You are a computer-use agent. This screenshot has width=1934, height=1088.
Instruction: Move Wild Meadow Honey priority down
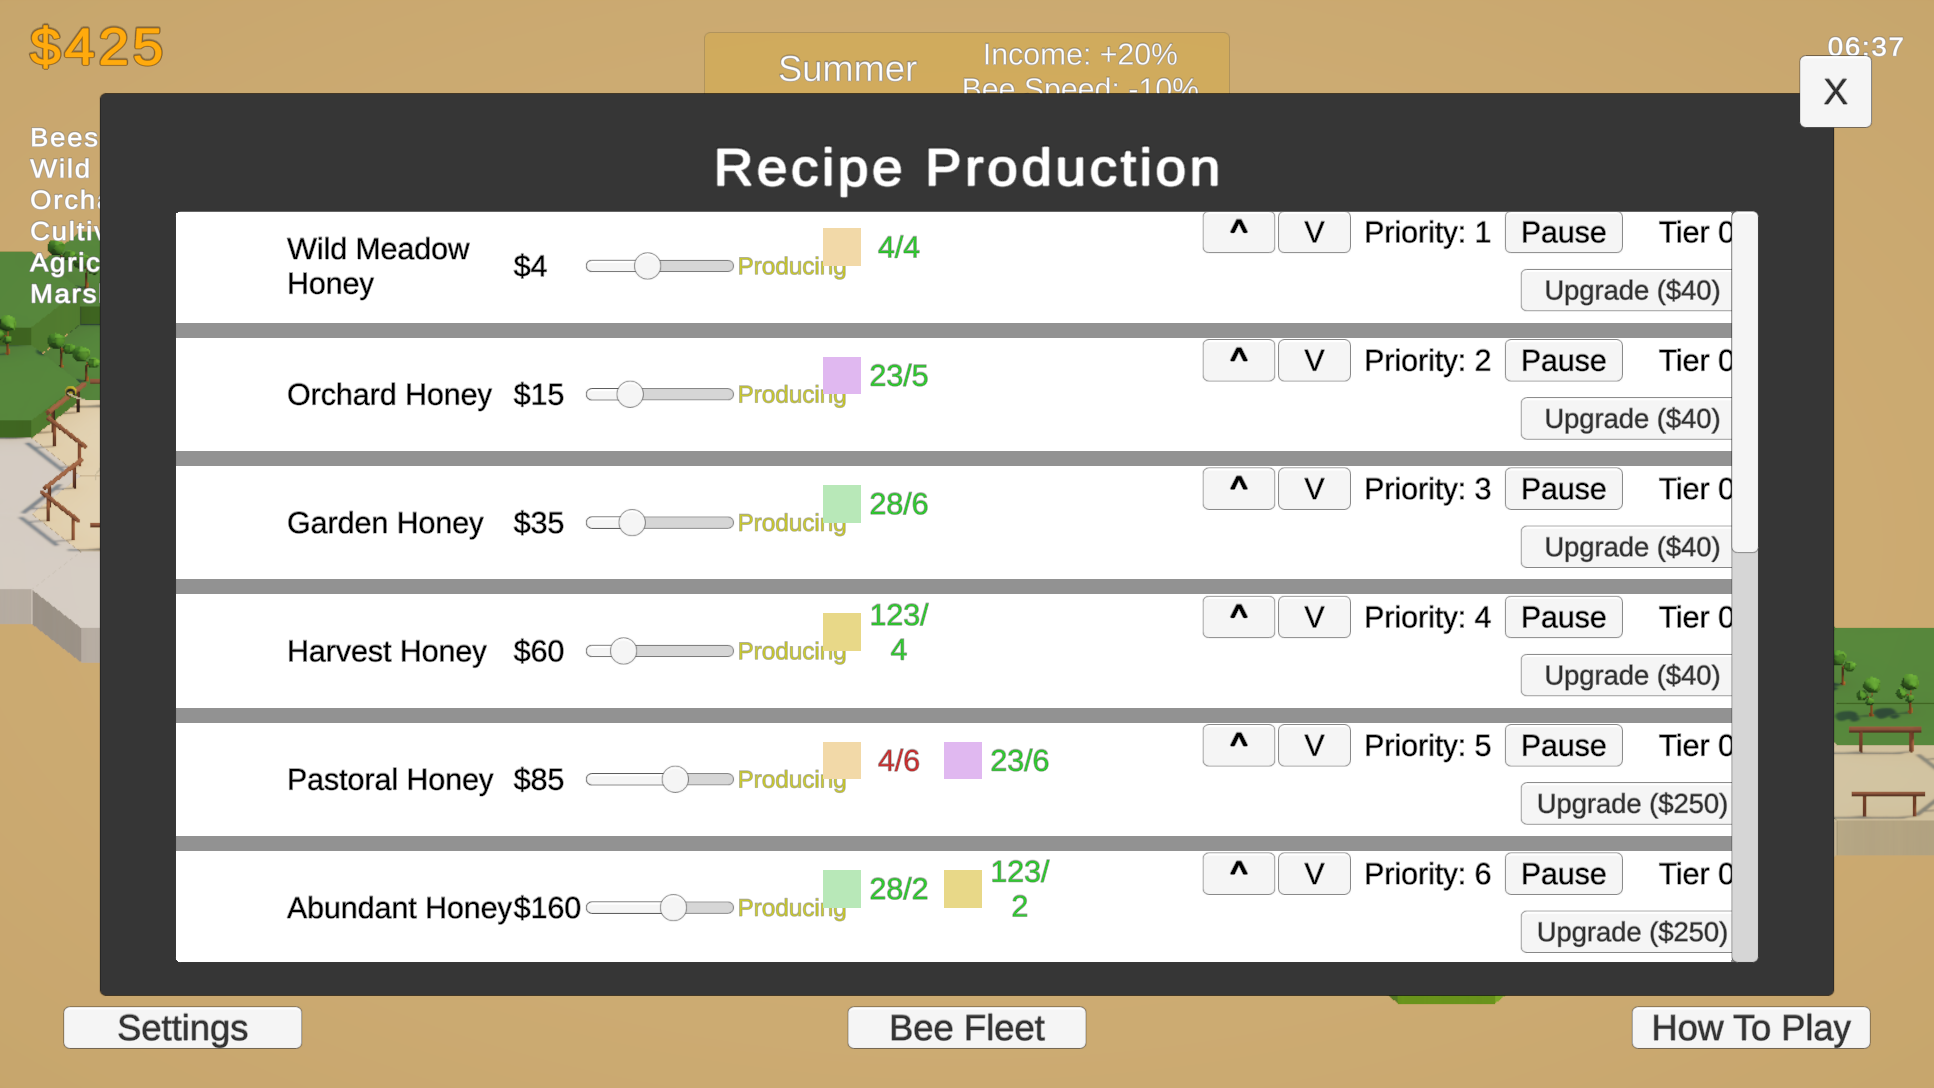(x=1314, y=232)
